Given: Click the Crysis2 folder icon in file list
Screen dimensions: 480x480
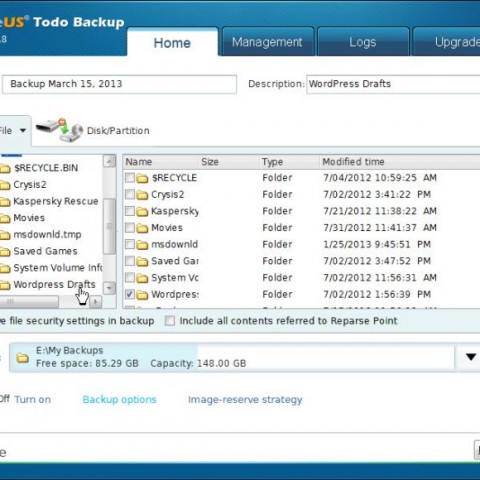Looking at the screenshot, I should pyautogui.click(x=142, y=195).
